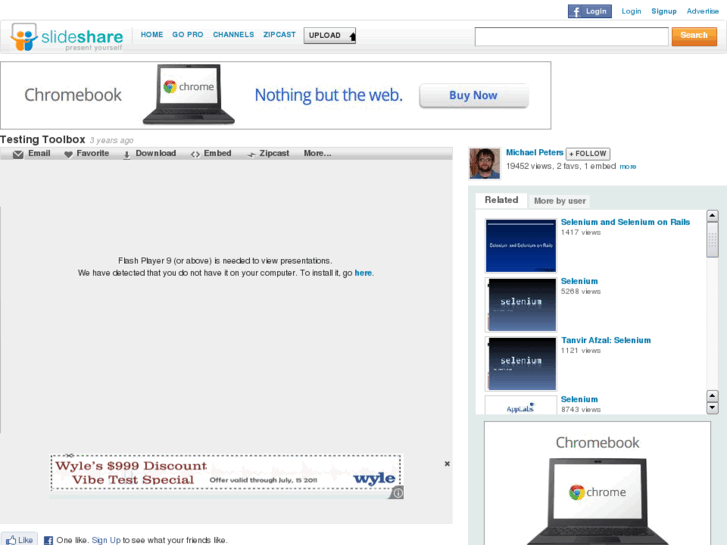Click the Email toolbar label
727x545 pixels.
(x=39, y=154)
